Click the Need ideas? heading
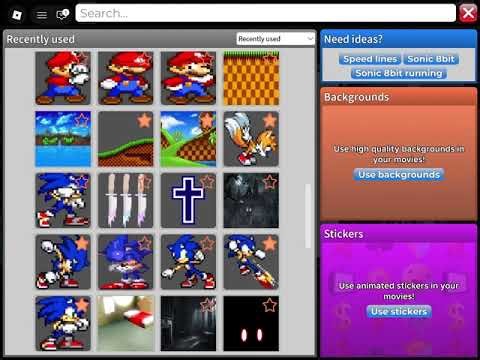The width and height of the screenshot is (480, 360). tap(353, 39)
